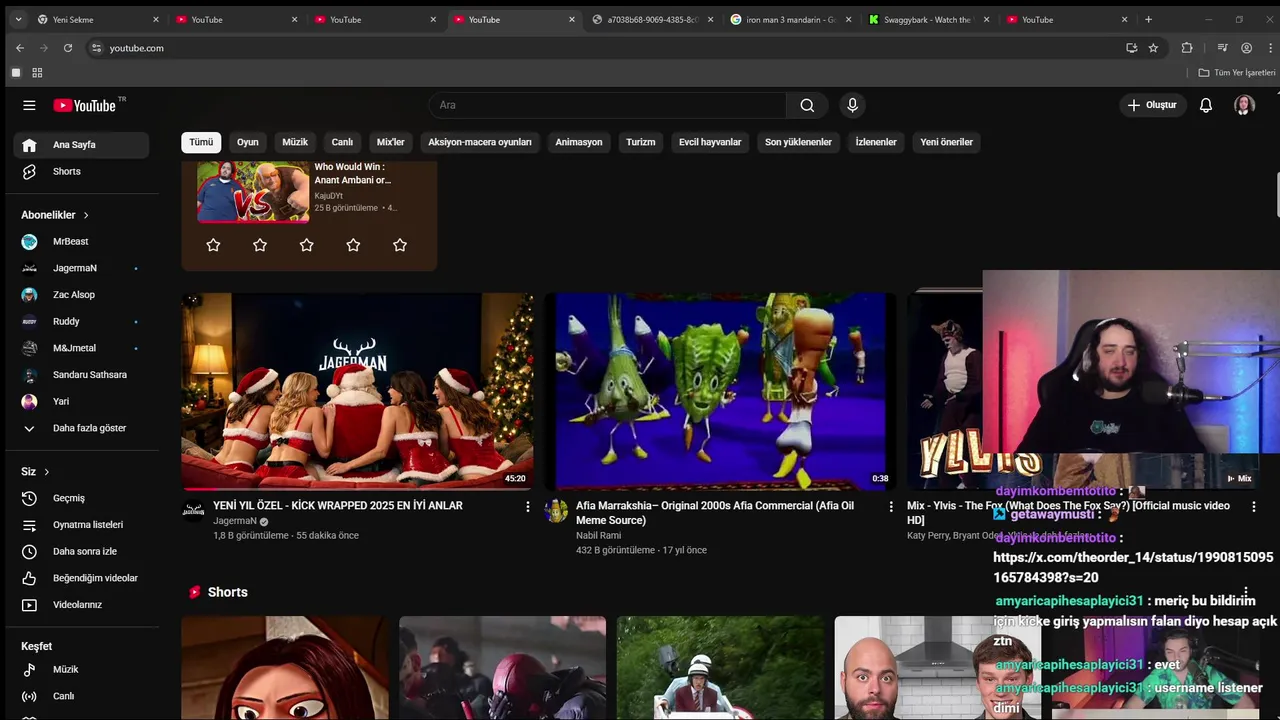Bookmark this page with star icon

coord(1153,48)
